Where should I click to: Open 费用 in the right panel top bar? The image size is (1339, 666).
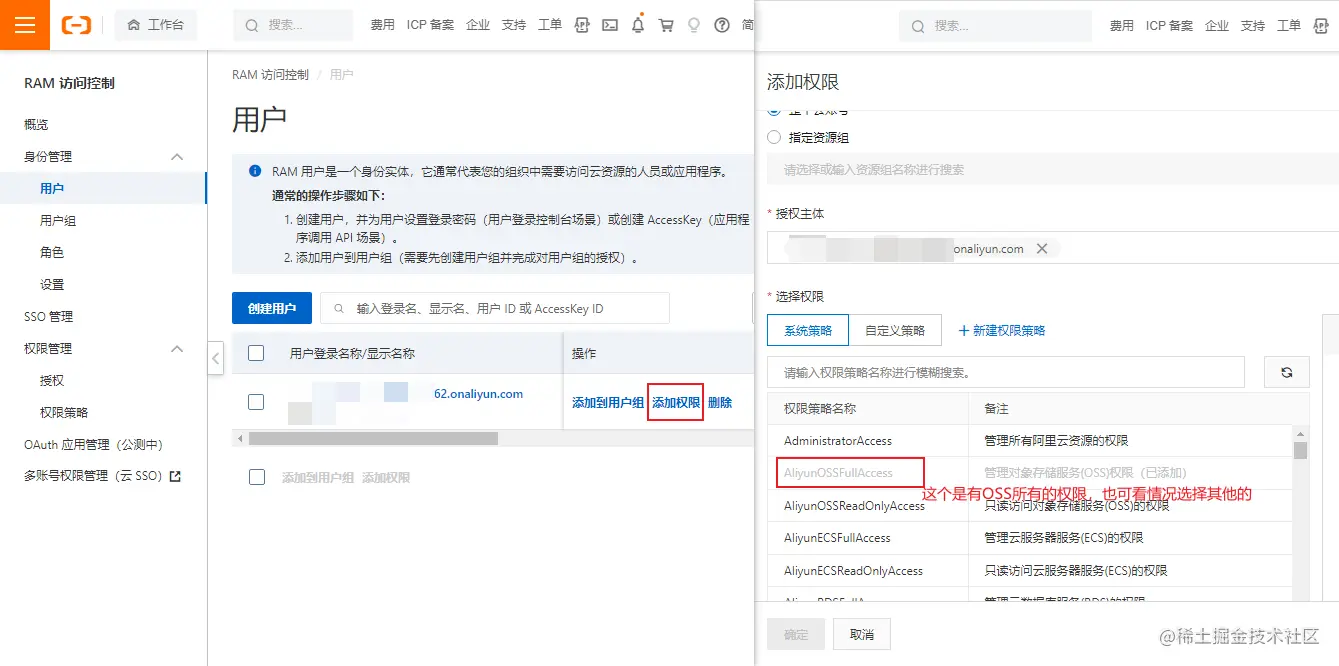tap(1121, 25)
